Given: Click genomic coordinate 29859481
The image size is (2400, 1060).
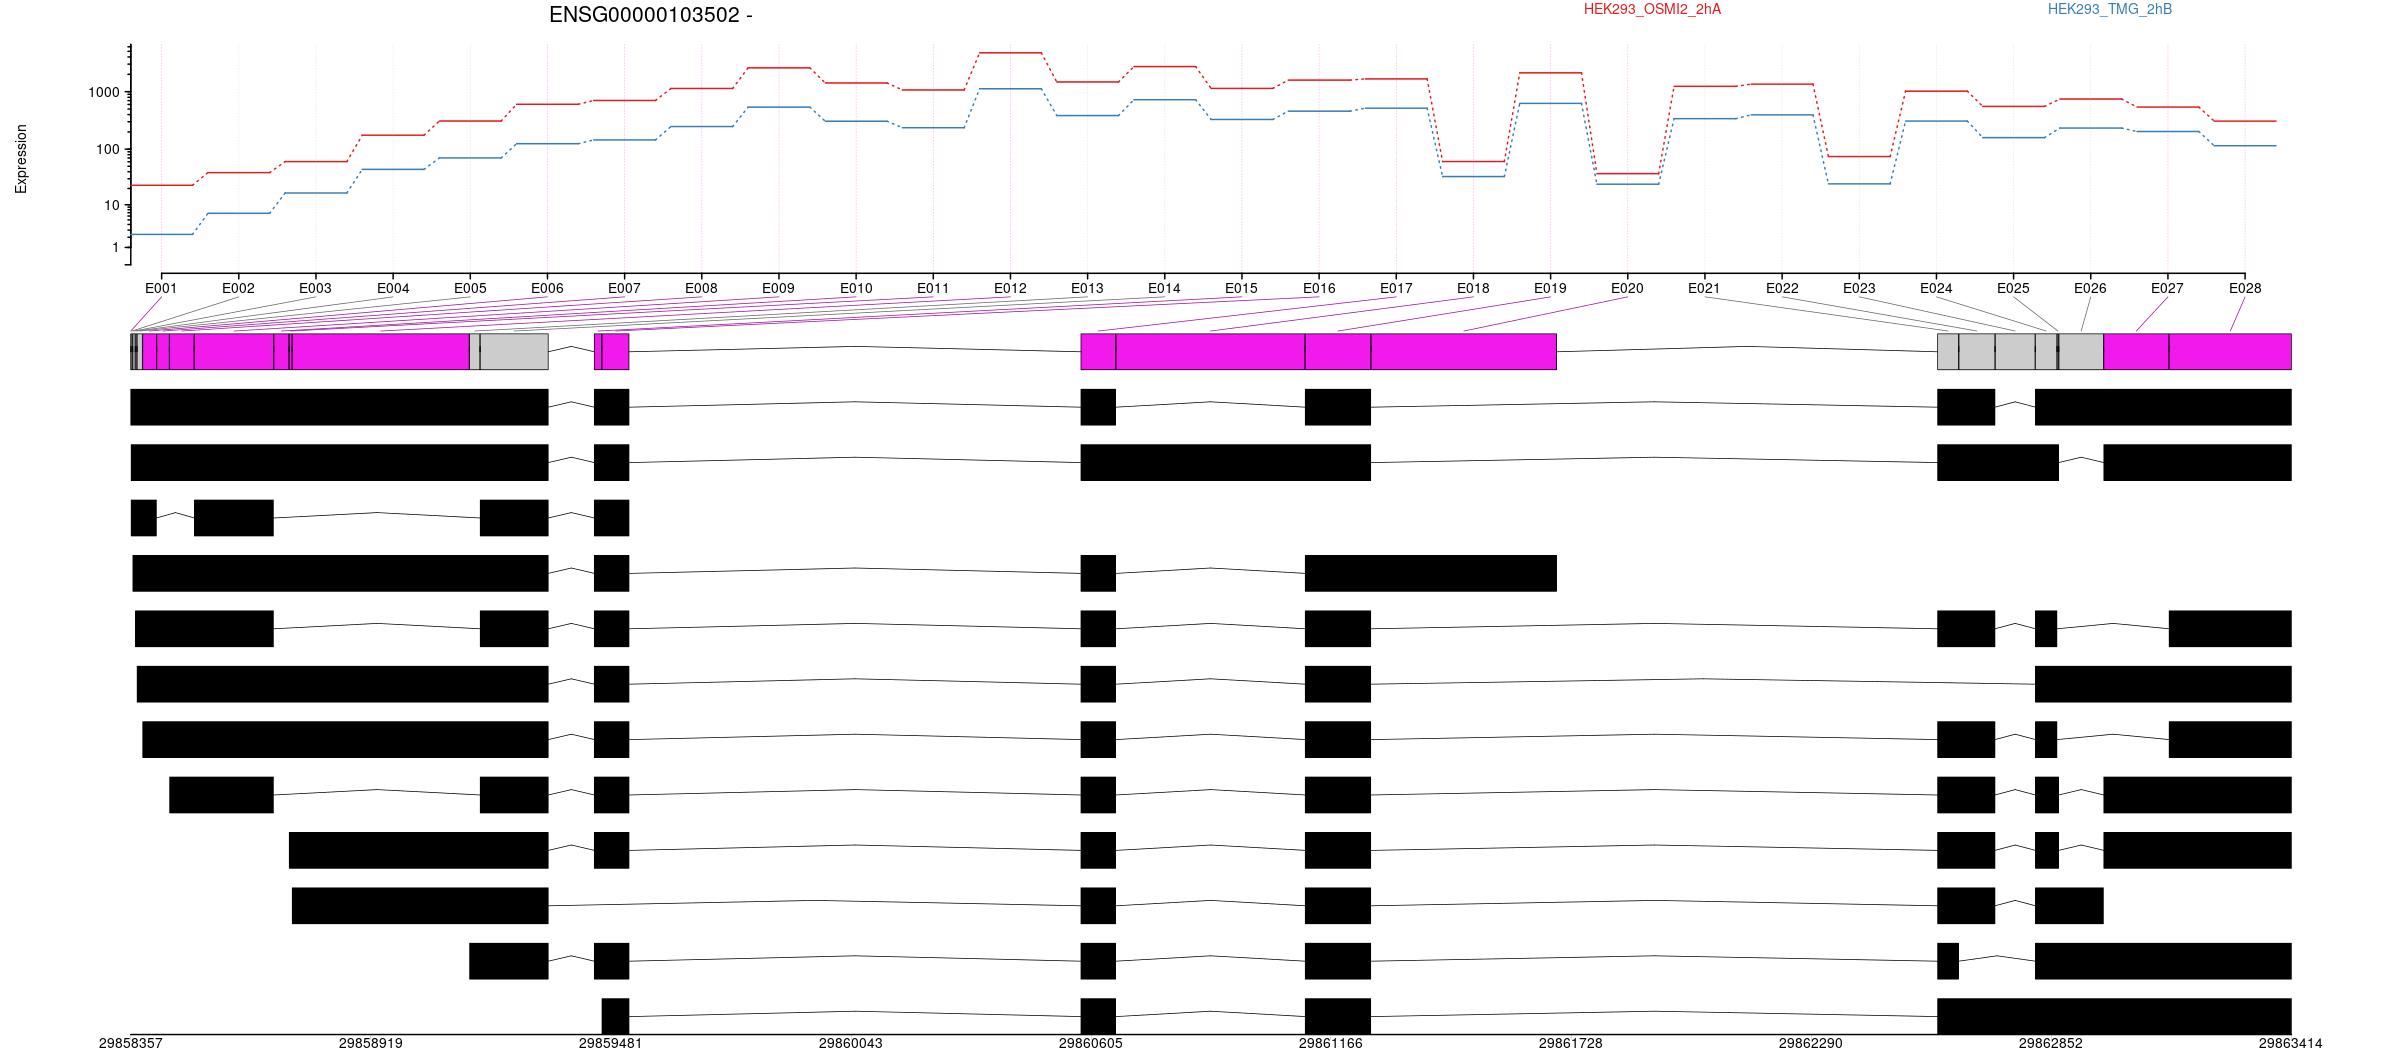Looking at the screenshot, I should coord(611,1043).
